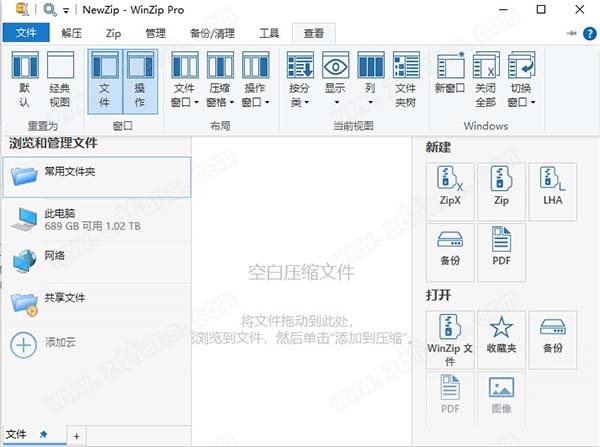Click the search magnifier in title bar

tap(50, 10)
